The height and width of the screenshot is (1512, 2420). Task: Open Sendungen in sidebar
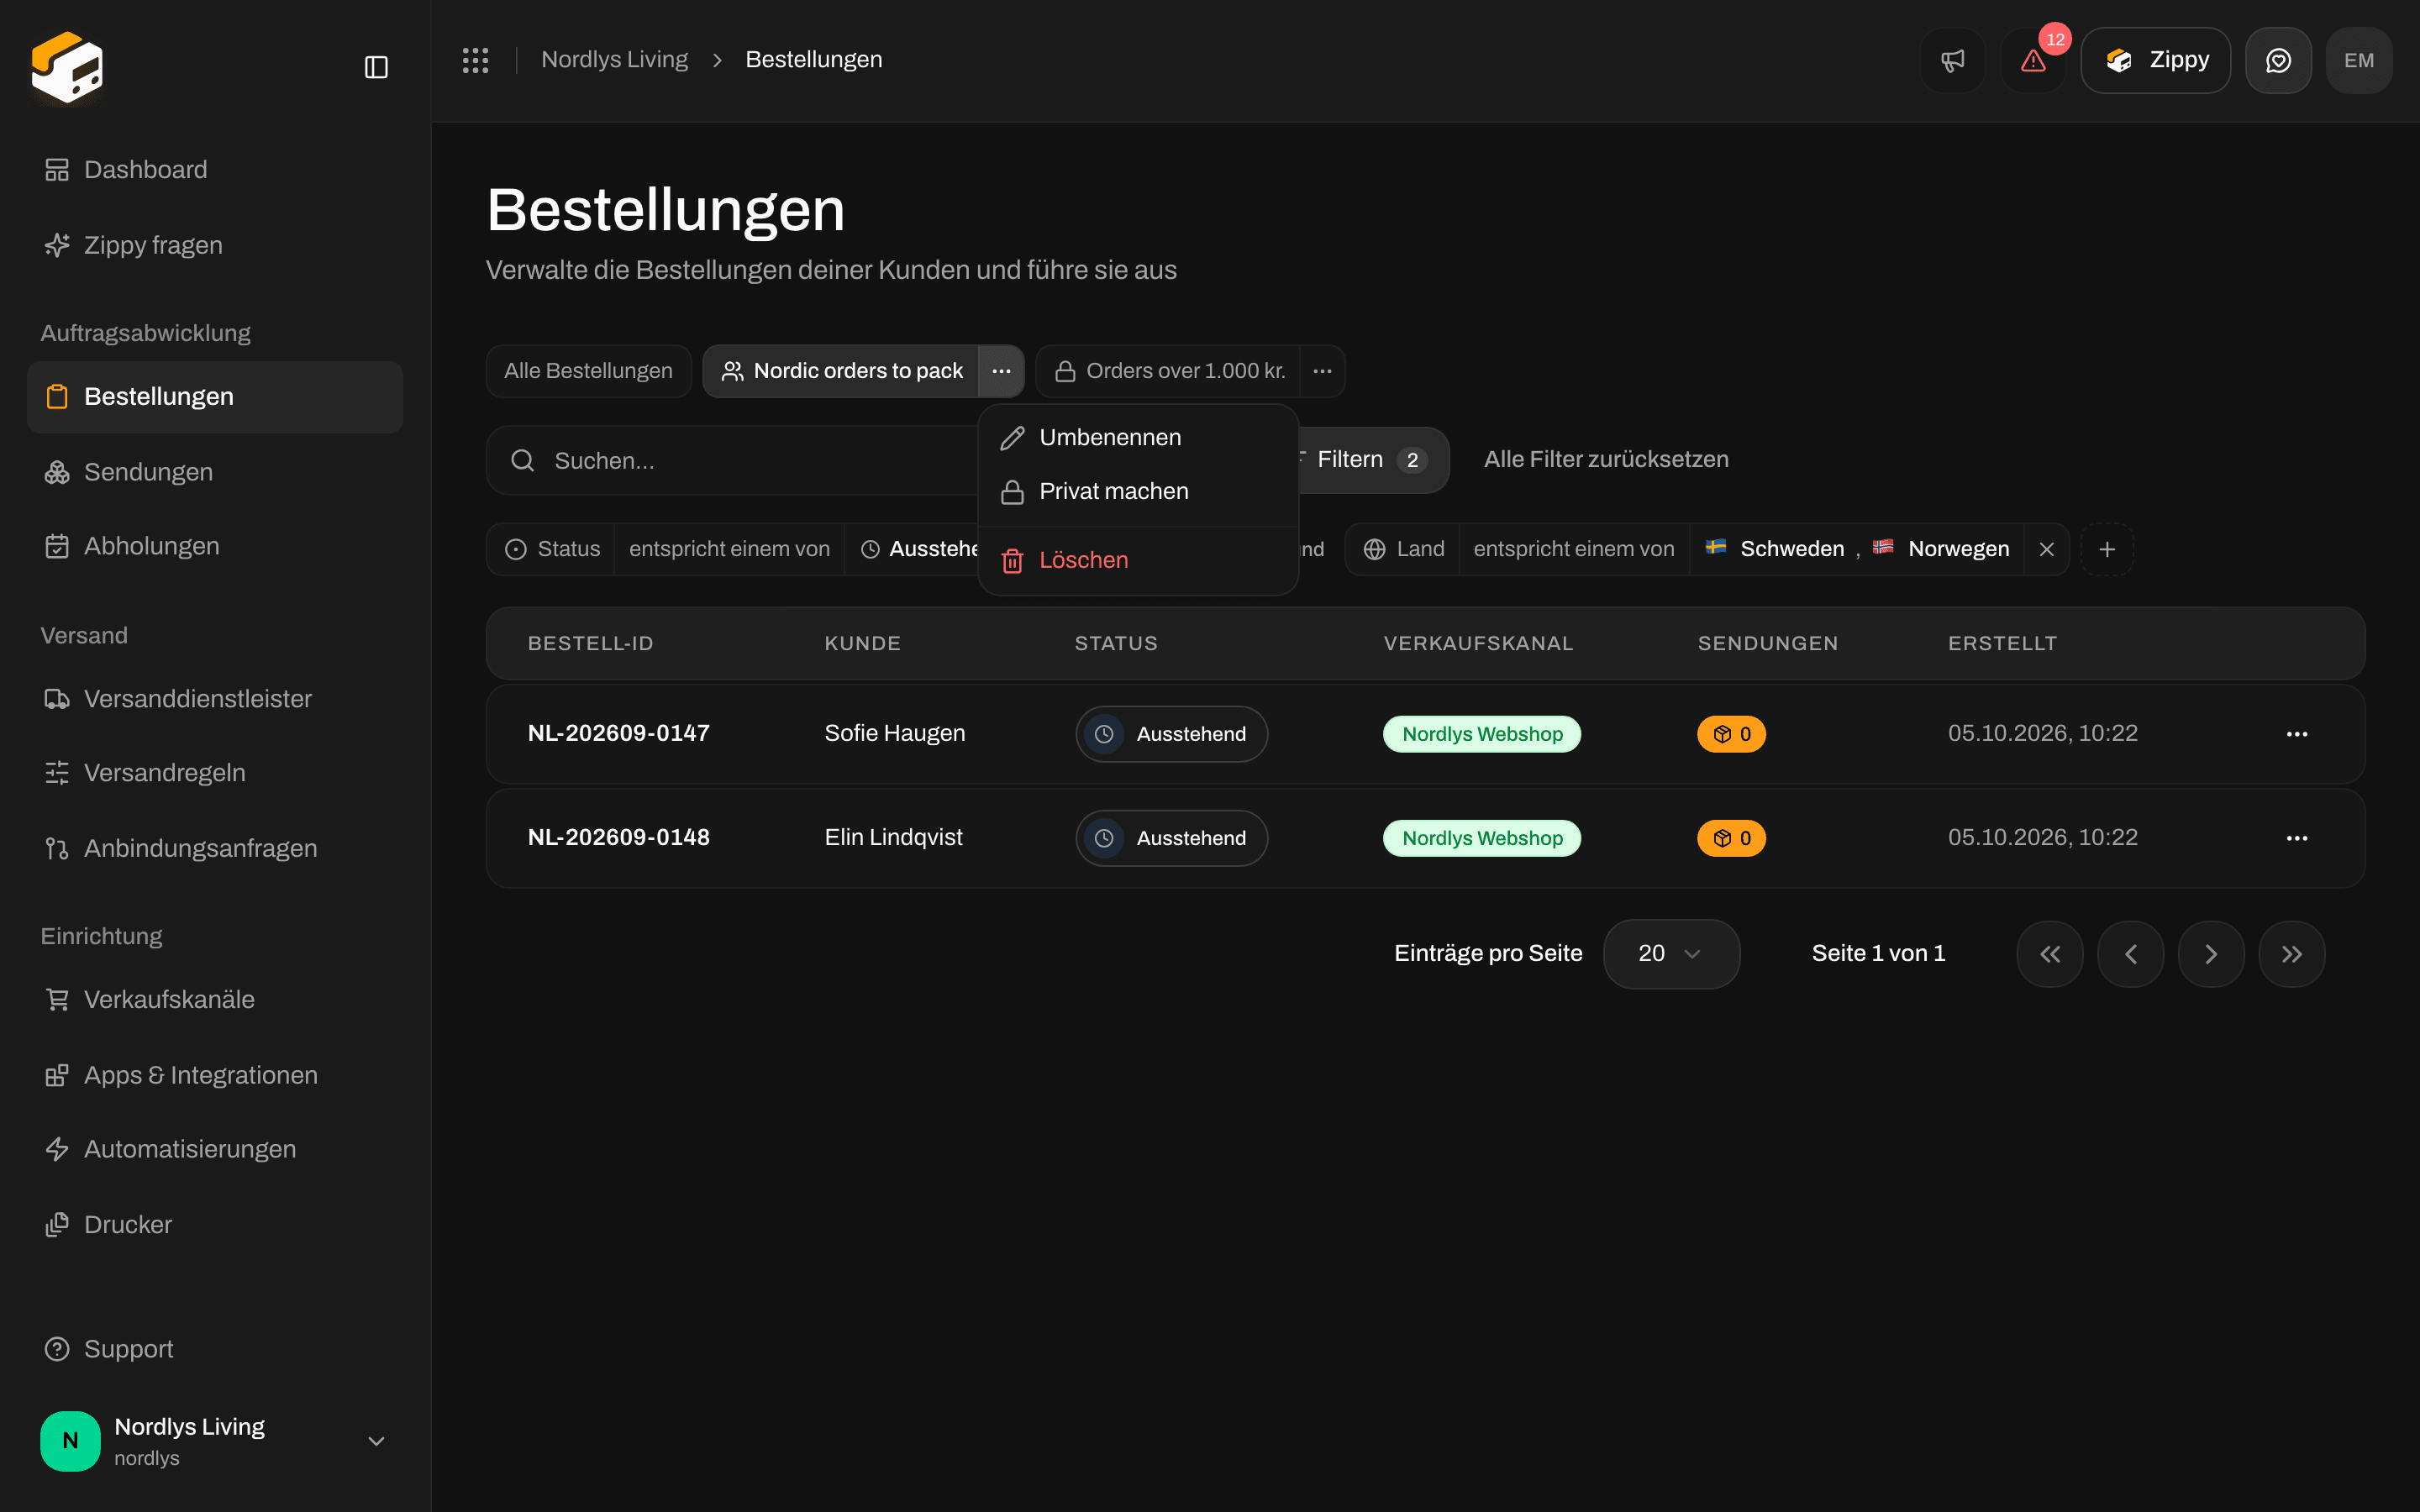(x=215, y=472)
